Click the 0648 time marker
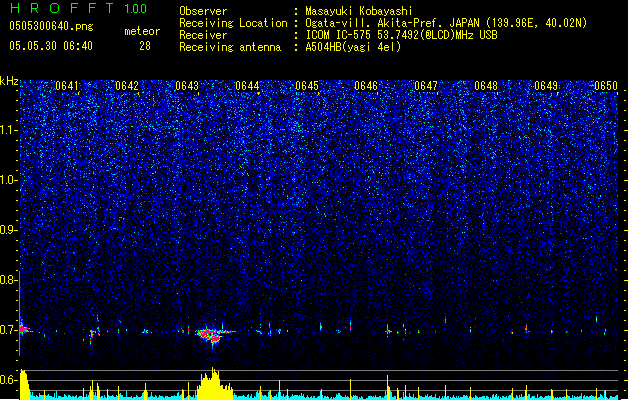Viewport: 629px width, 400px height. pyautogui.click(x=486, y=86)
